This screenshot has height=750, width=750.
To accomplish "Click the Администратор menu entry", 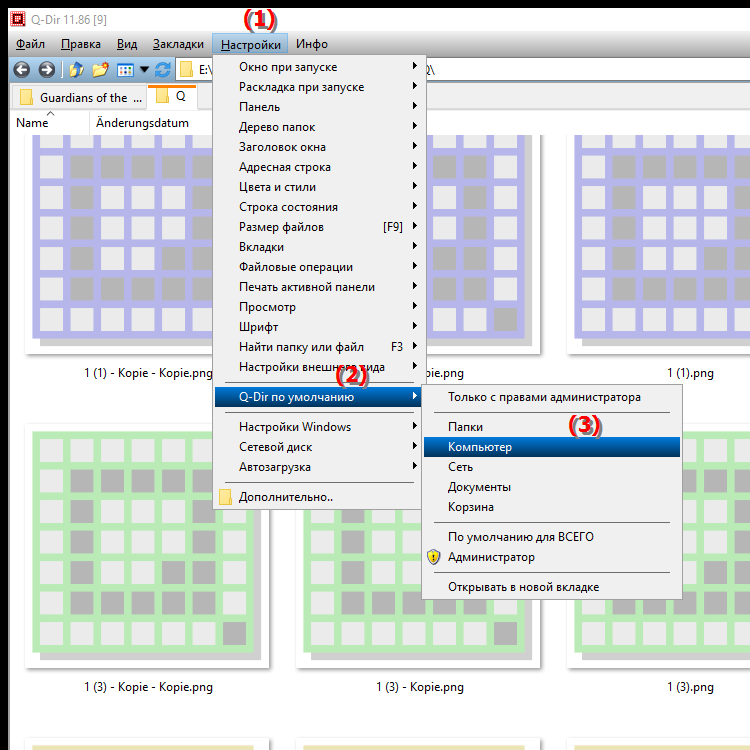I will point(551,557).
